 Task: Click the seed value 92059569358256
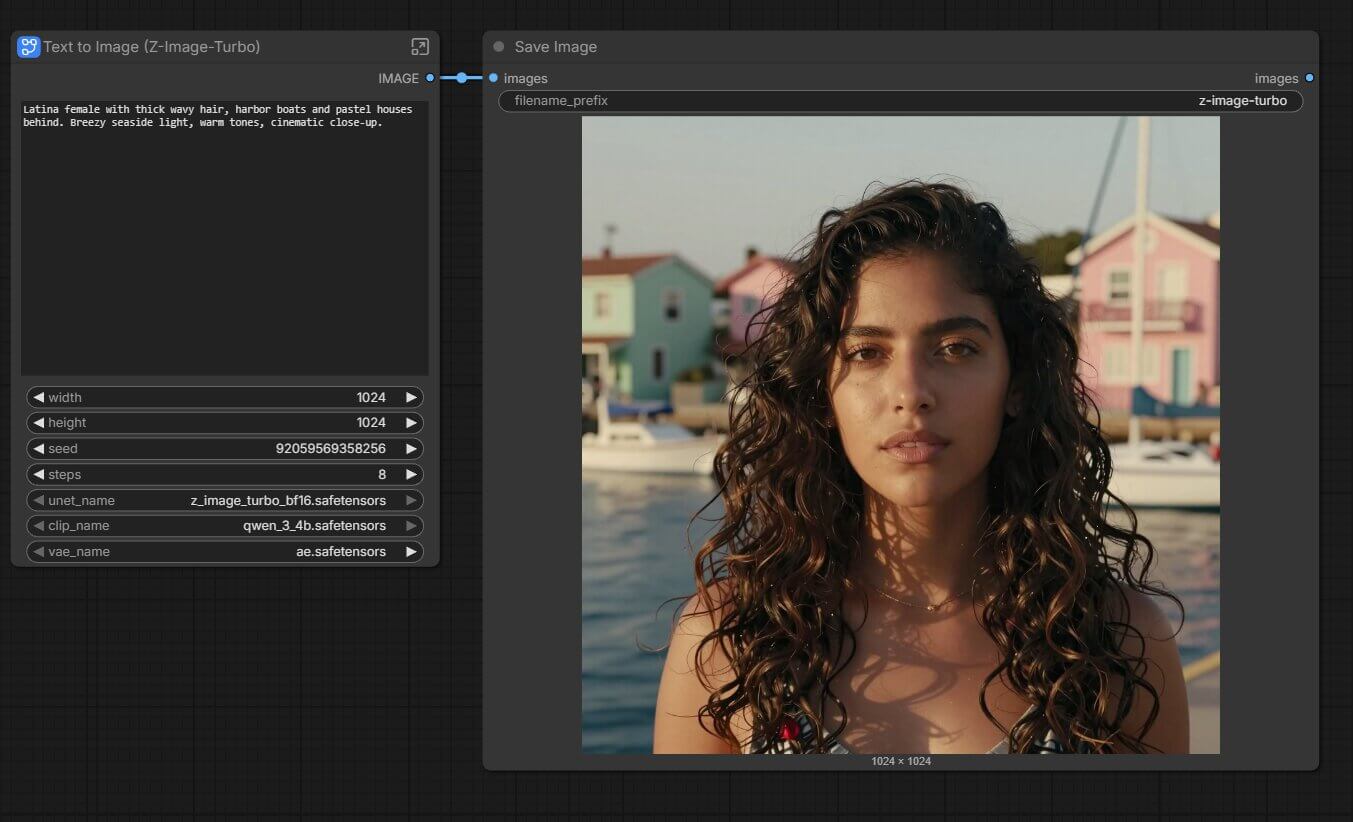click(331, 449)
